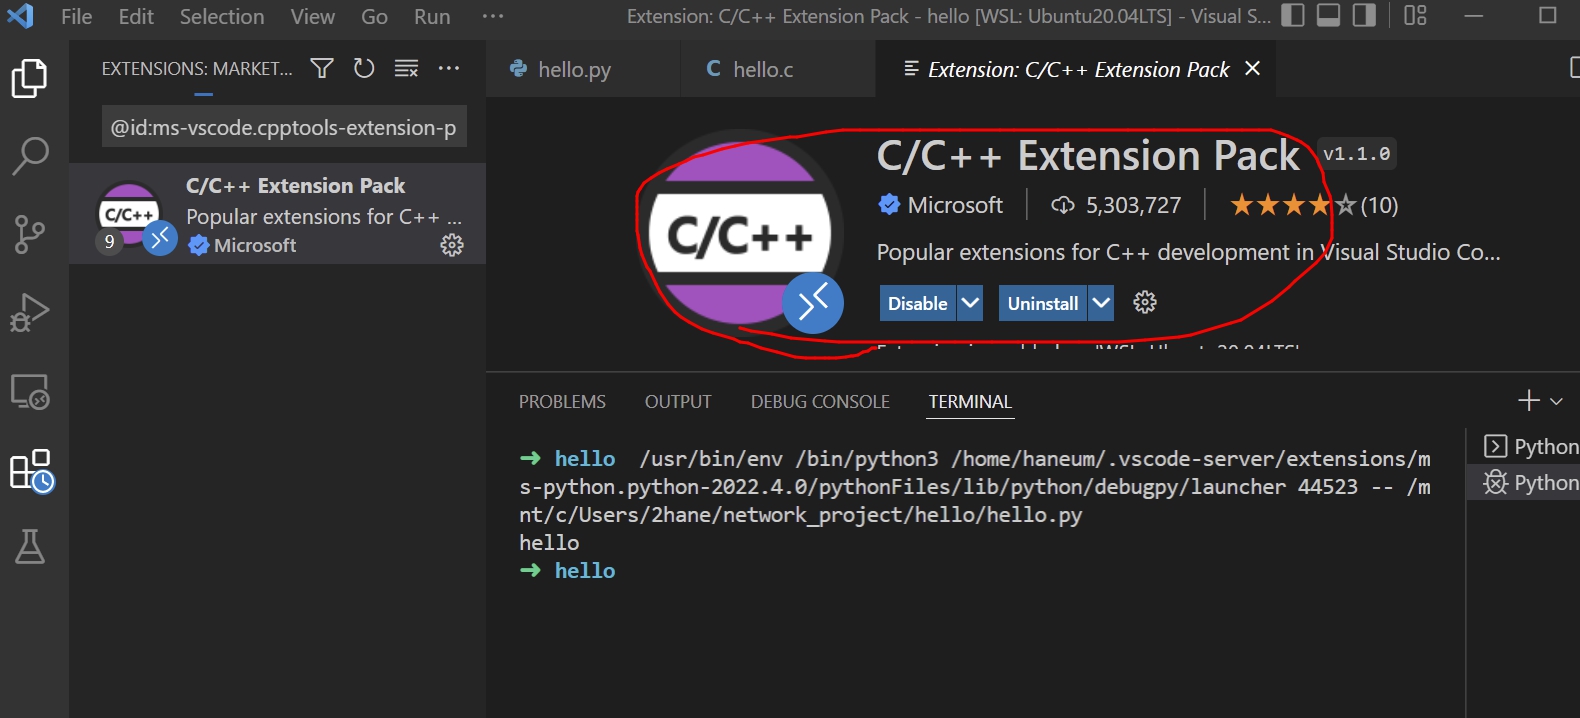Open the launch profile dropdown chevron
1580x718 pixels.
click(1556, 401)
